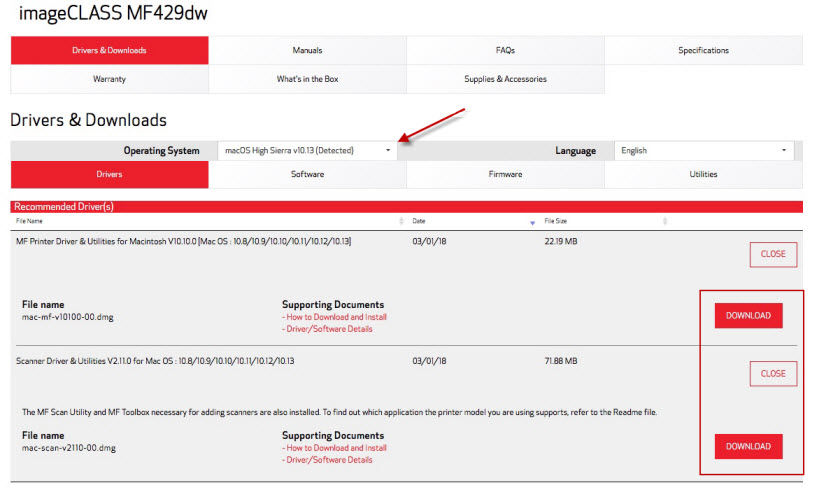Open scanner driver Driver/Software Details link

pyautogui.click(x=327, y=460)
